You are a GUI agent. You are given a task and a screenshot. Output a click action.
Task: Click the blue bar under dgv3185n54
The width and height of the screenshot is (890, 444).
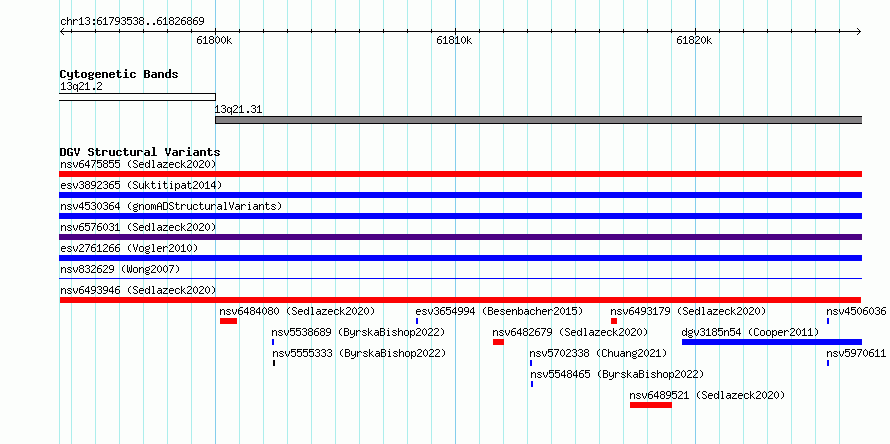pos(772,342)
